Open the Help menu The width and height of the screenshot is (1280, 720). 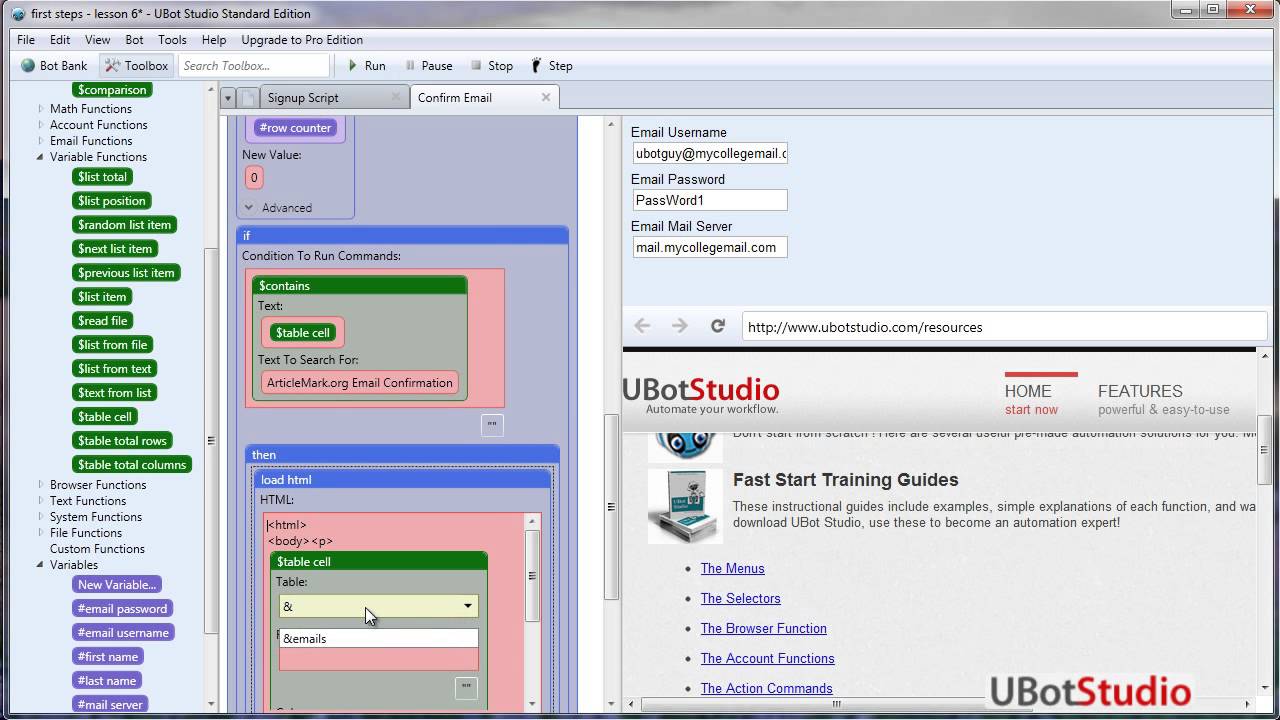(214, 40)
